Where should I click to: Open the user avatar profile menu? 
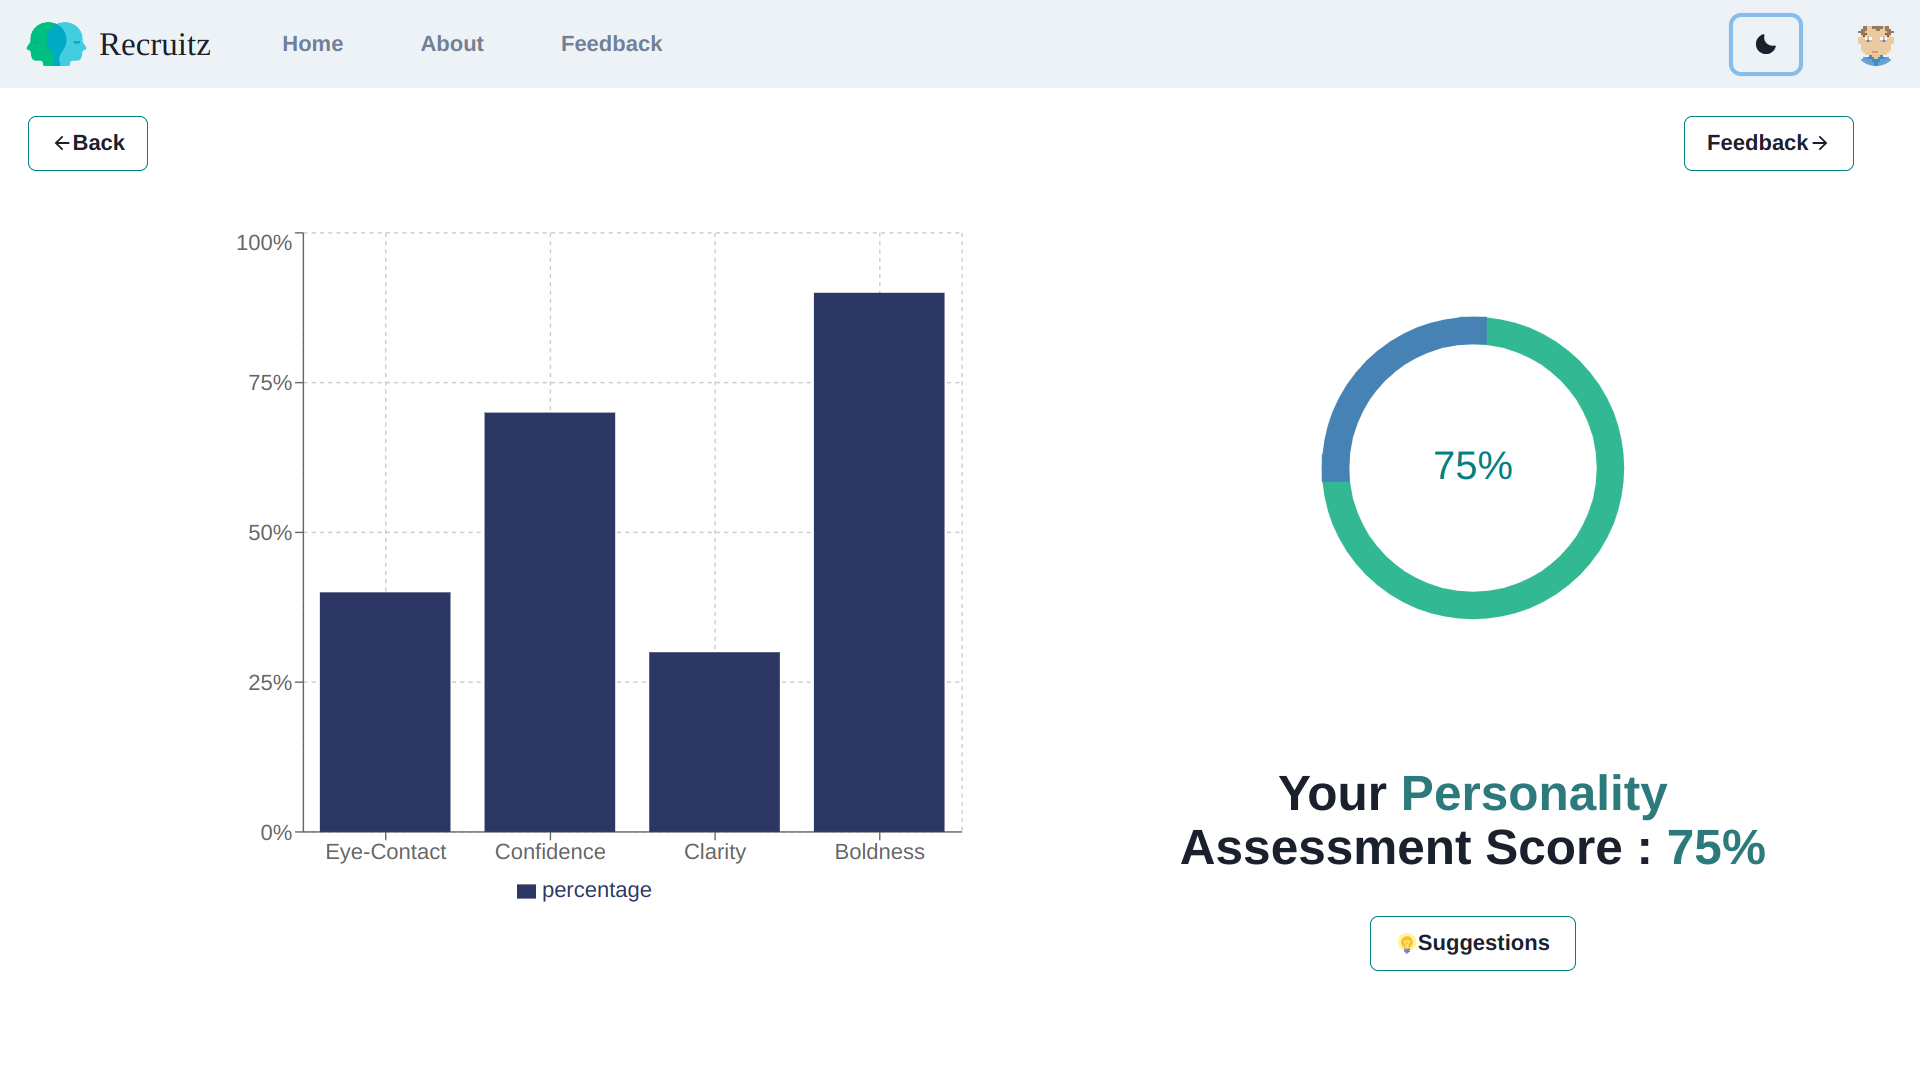[1875, 45]
